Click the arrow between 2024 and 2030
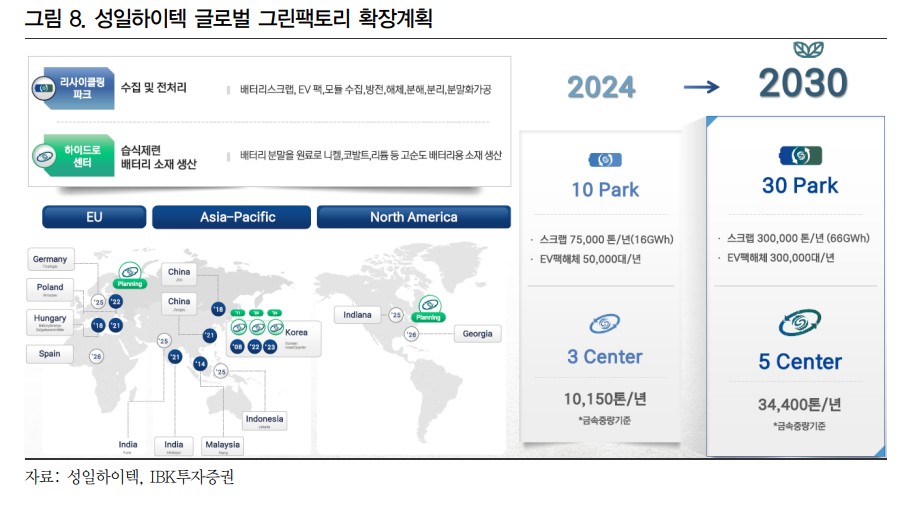This screenshot has height=516, width=917. pos(701,88)
